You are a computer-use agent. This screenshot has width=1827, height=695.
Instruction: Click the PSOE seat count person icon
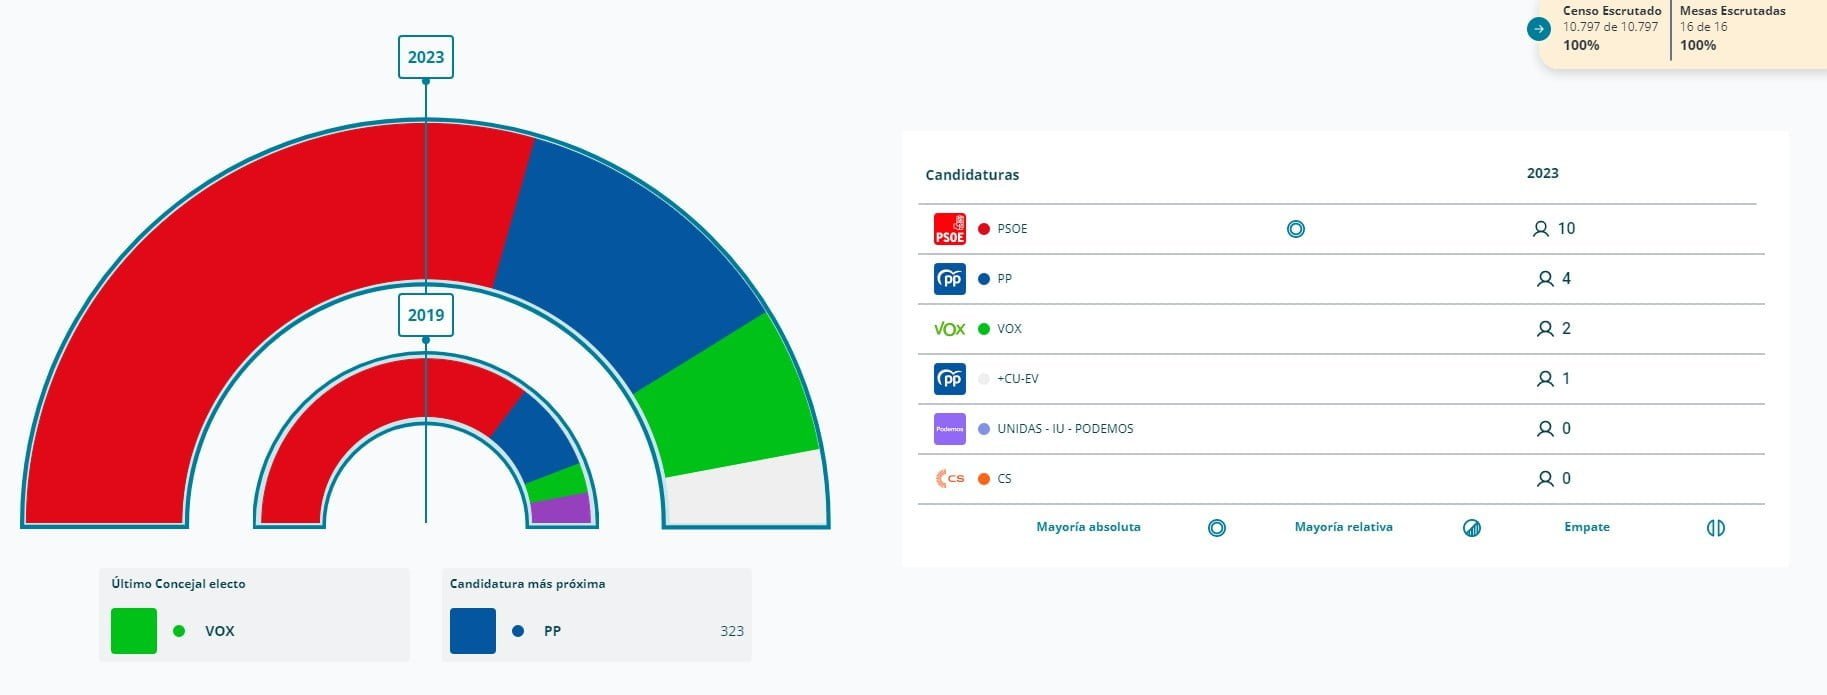click(x=1540, y=229)
